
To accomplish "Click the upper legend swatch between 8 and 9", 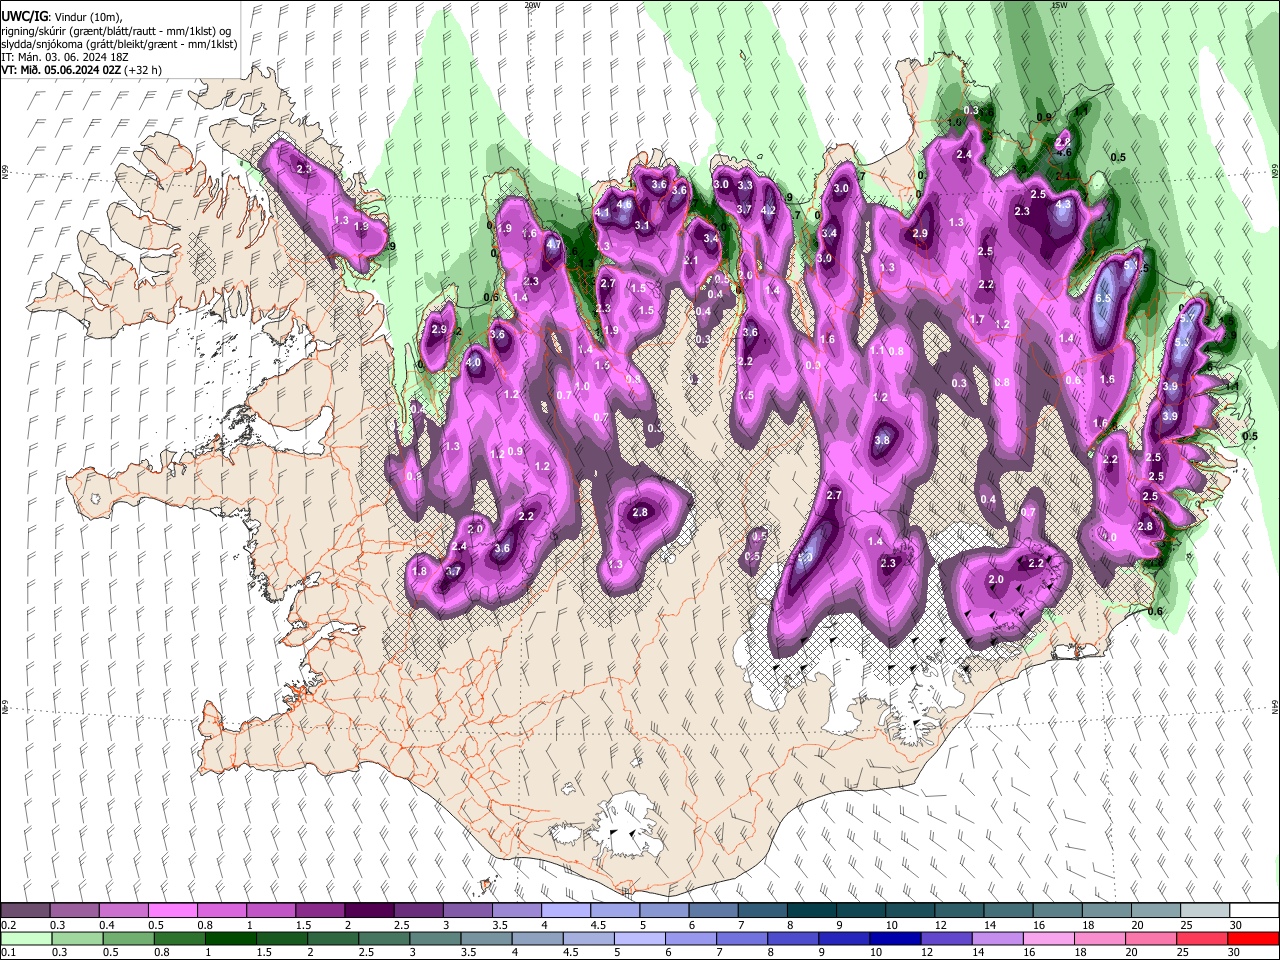I will [x=811, y=911].
